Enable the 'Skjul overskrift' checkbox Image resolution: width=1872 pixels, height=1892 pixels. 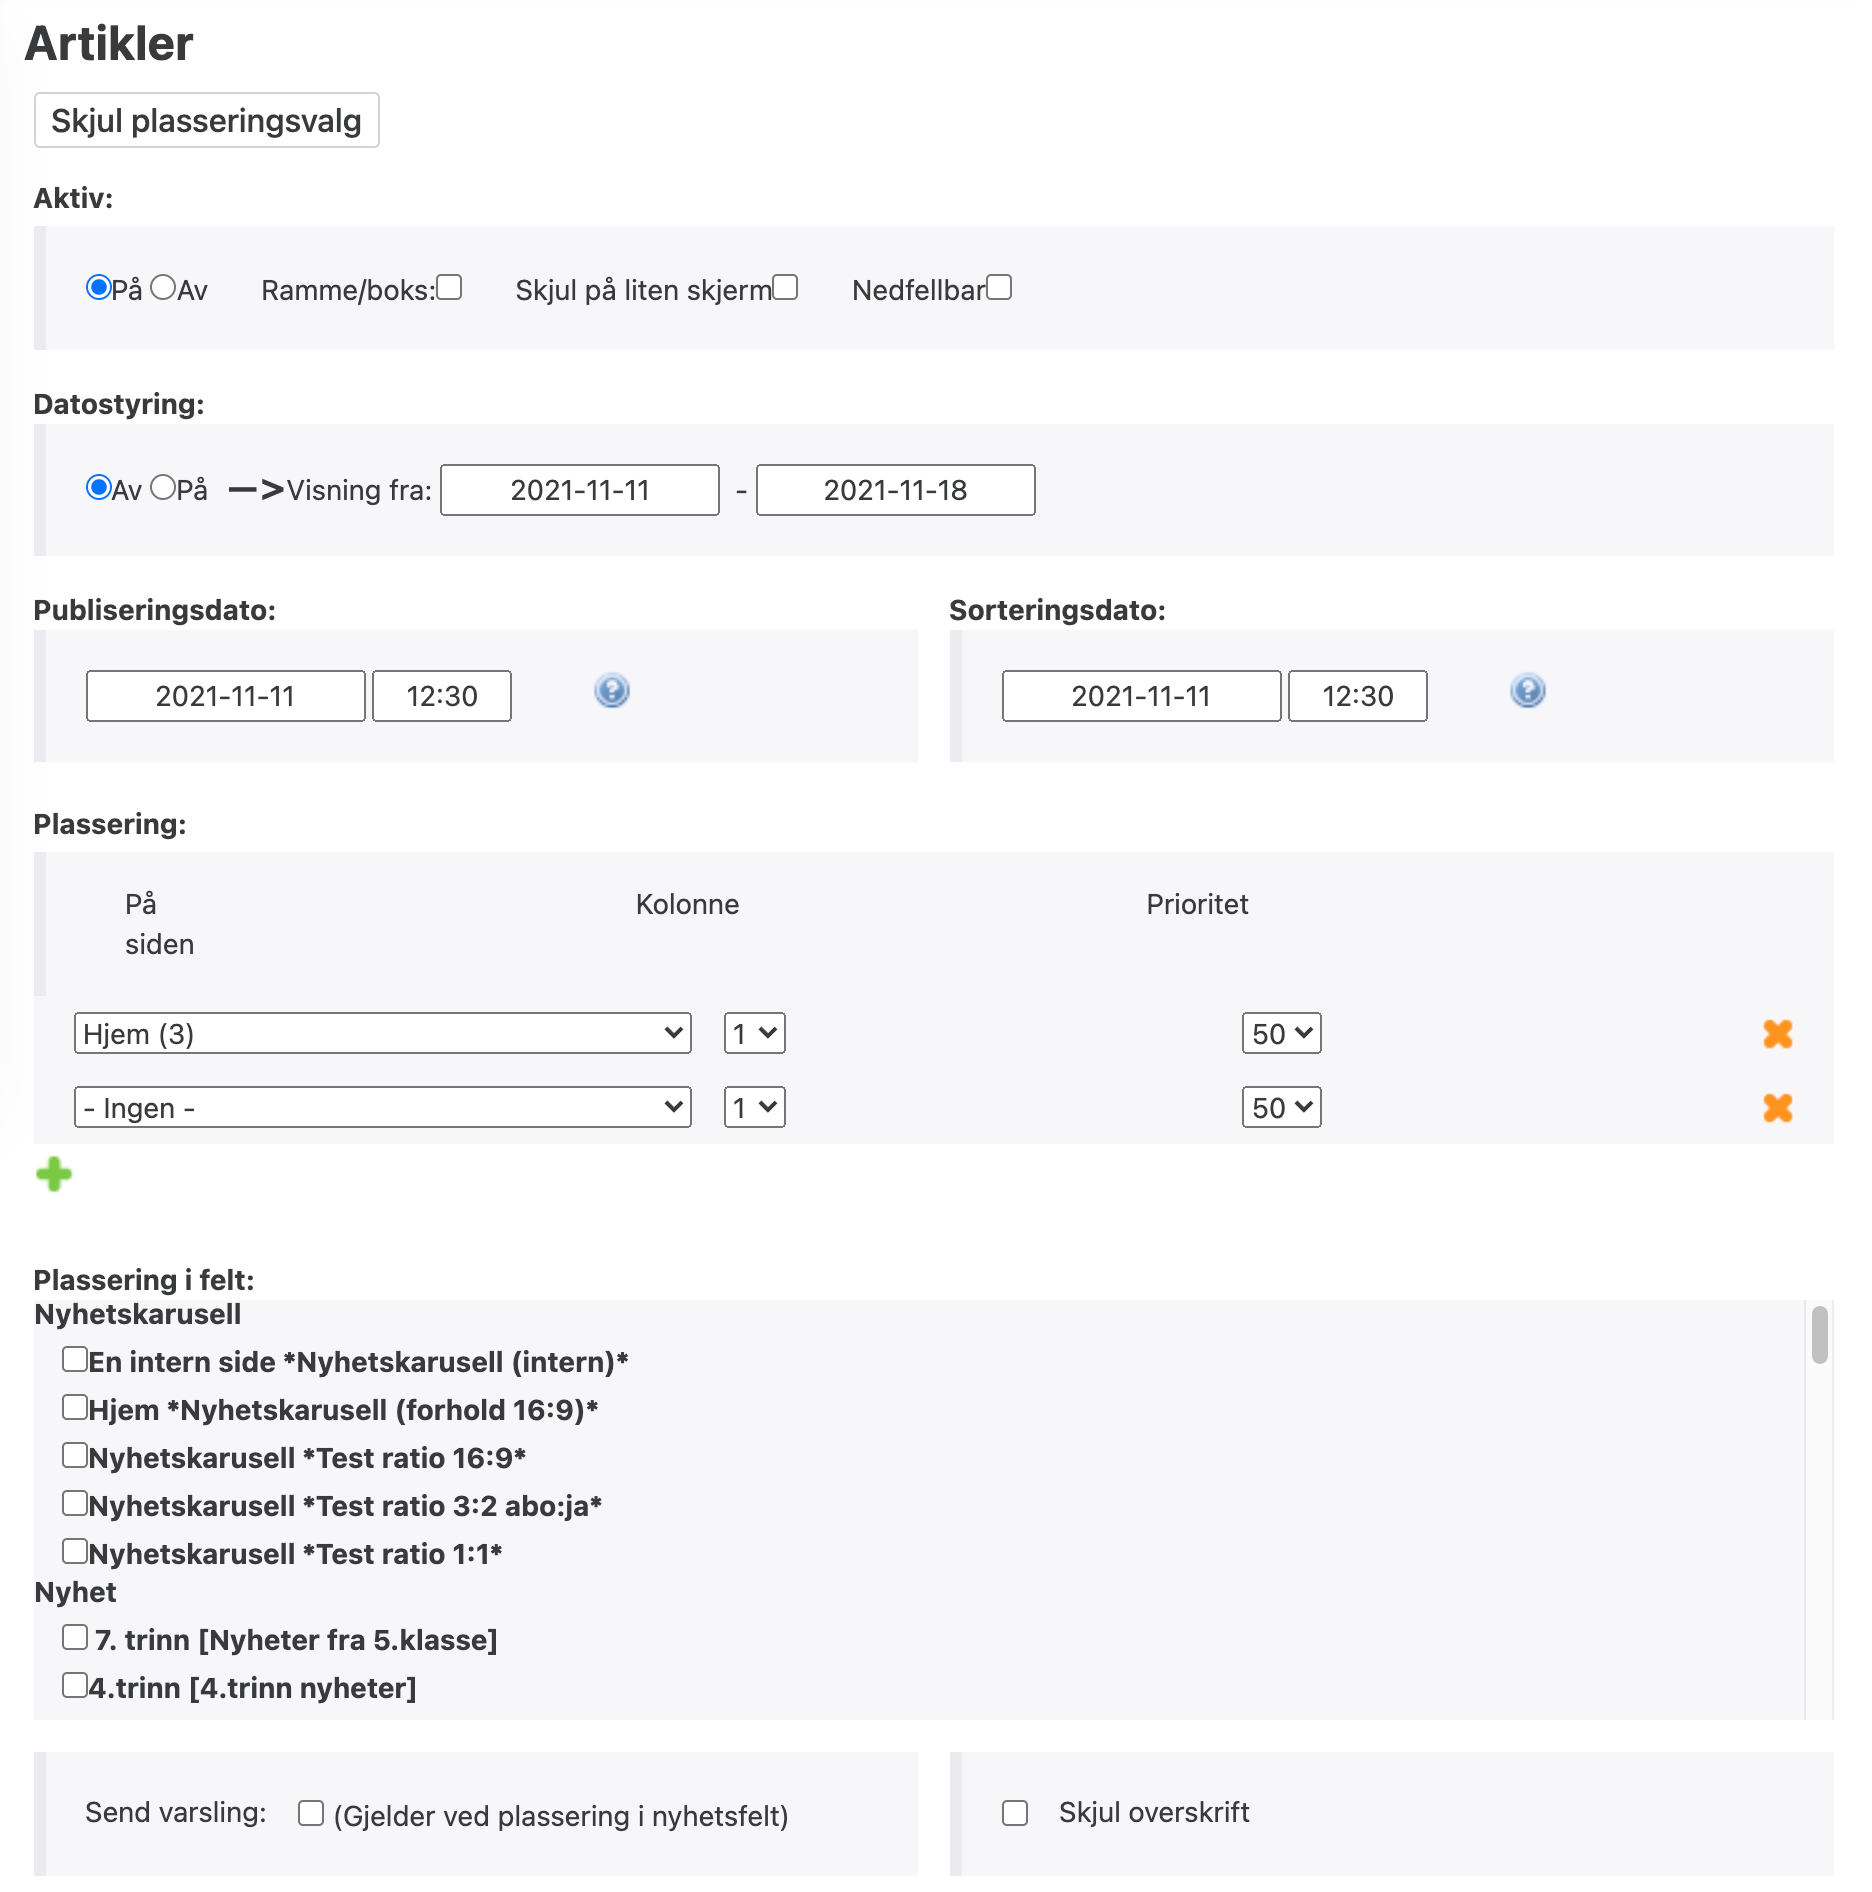[1015, 1813]
